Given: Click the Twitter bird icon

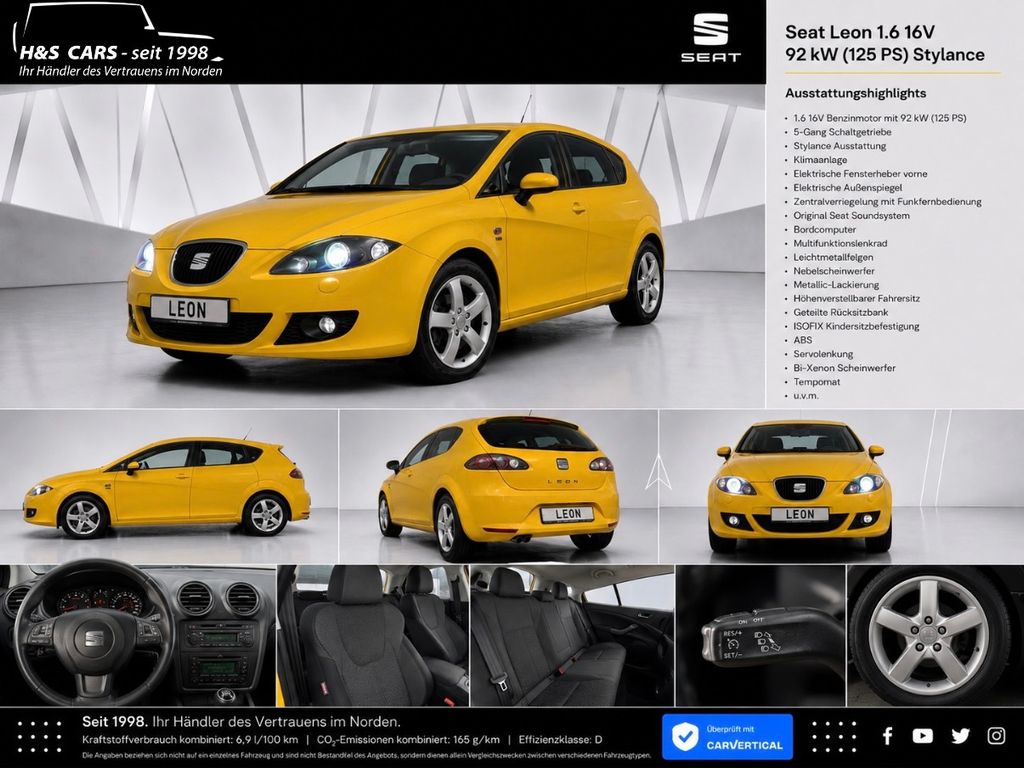Looking at the screenshot, I should pyautogui.click(x=960, y=736).
